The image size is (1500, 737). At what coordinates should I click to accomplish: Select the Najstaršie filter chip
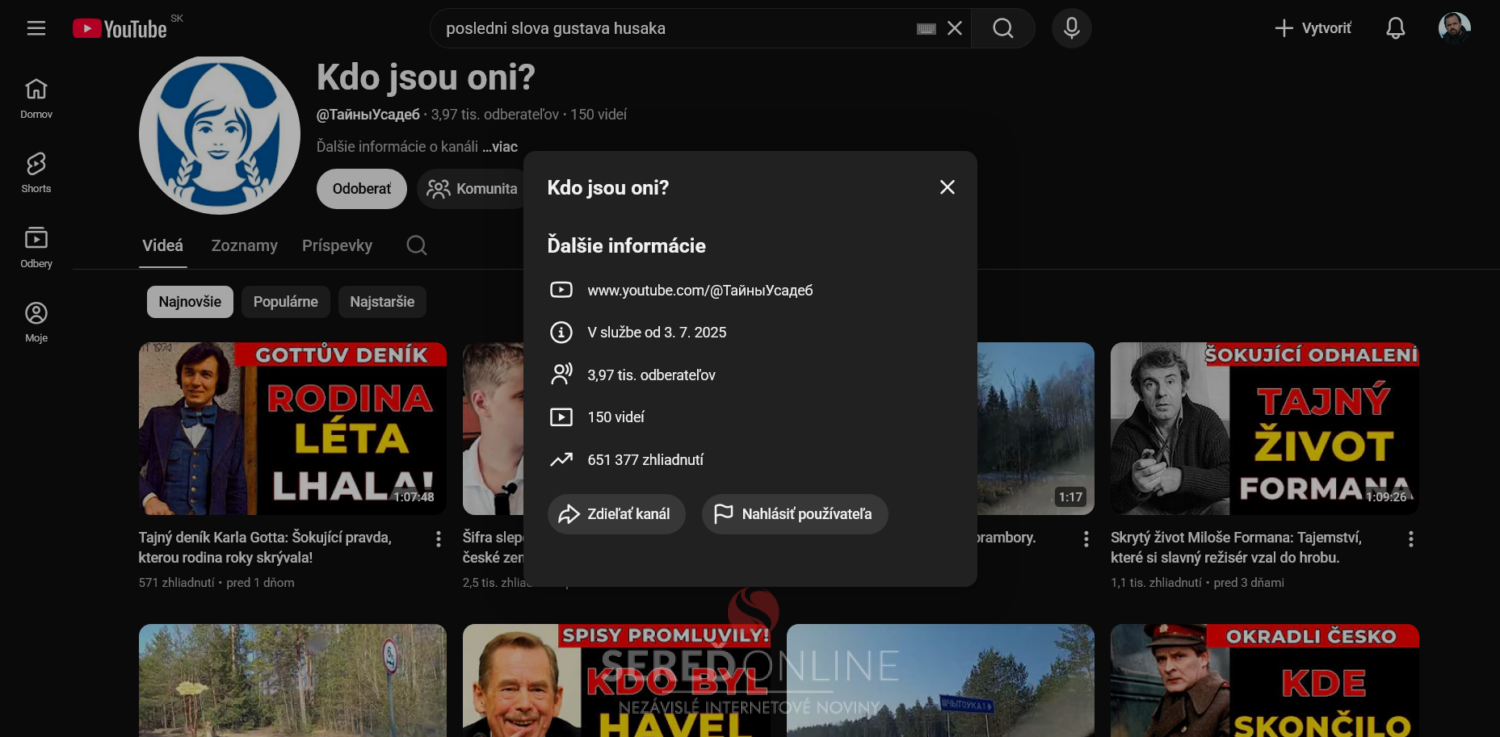point(382,302)
